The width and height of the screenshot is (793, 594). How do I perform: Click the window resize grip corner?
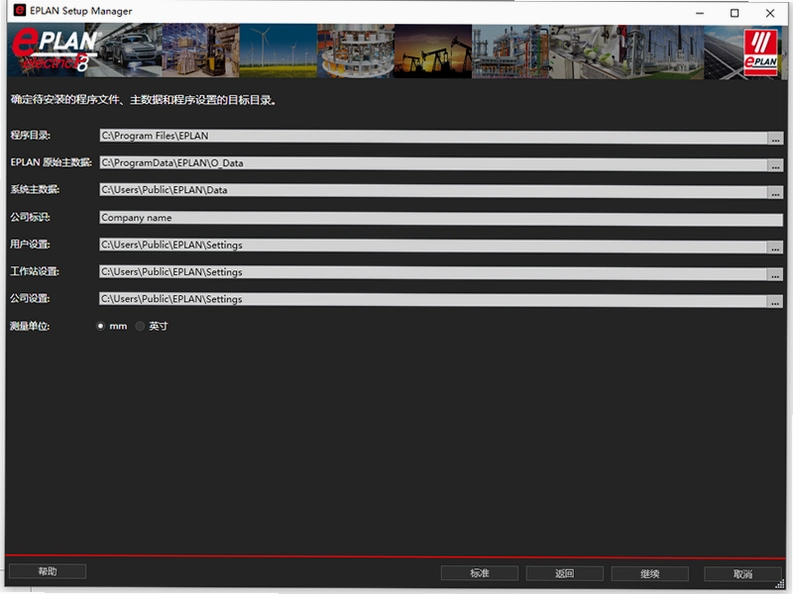click(x=780, y=584)
